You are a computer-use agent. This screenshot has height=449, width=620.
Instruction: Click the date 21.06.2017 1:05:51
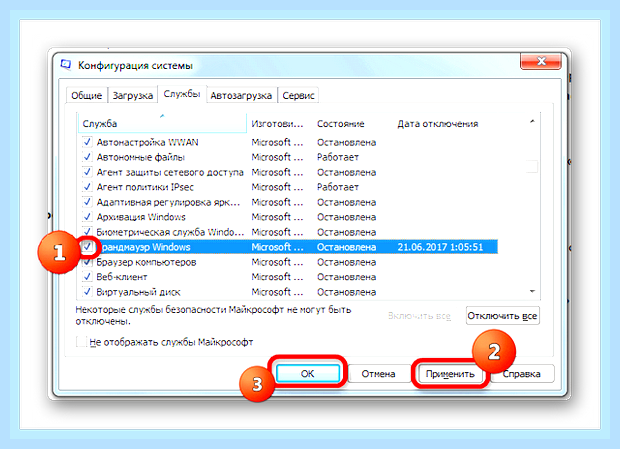440,247
